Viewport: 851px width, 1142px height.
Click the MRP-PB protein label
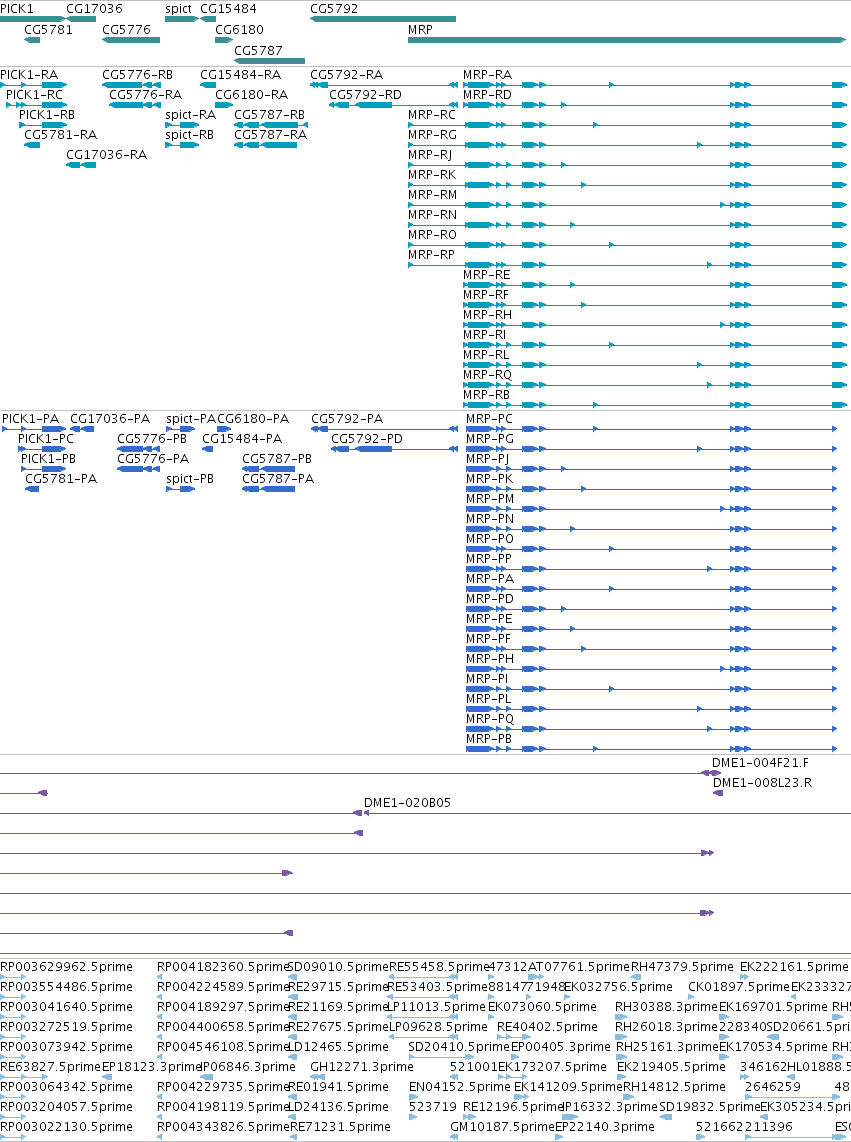(489, 739)
